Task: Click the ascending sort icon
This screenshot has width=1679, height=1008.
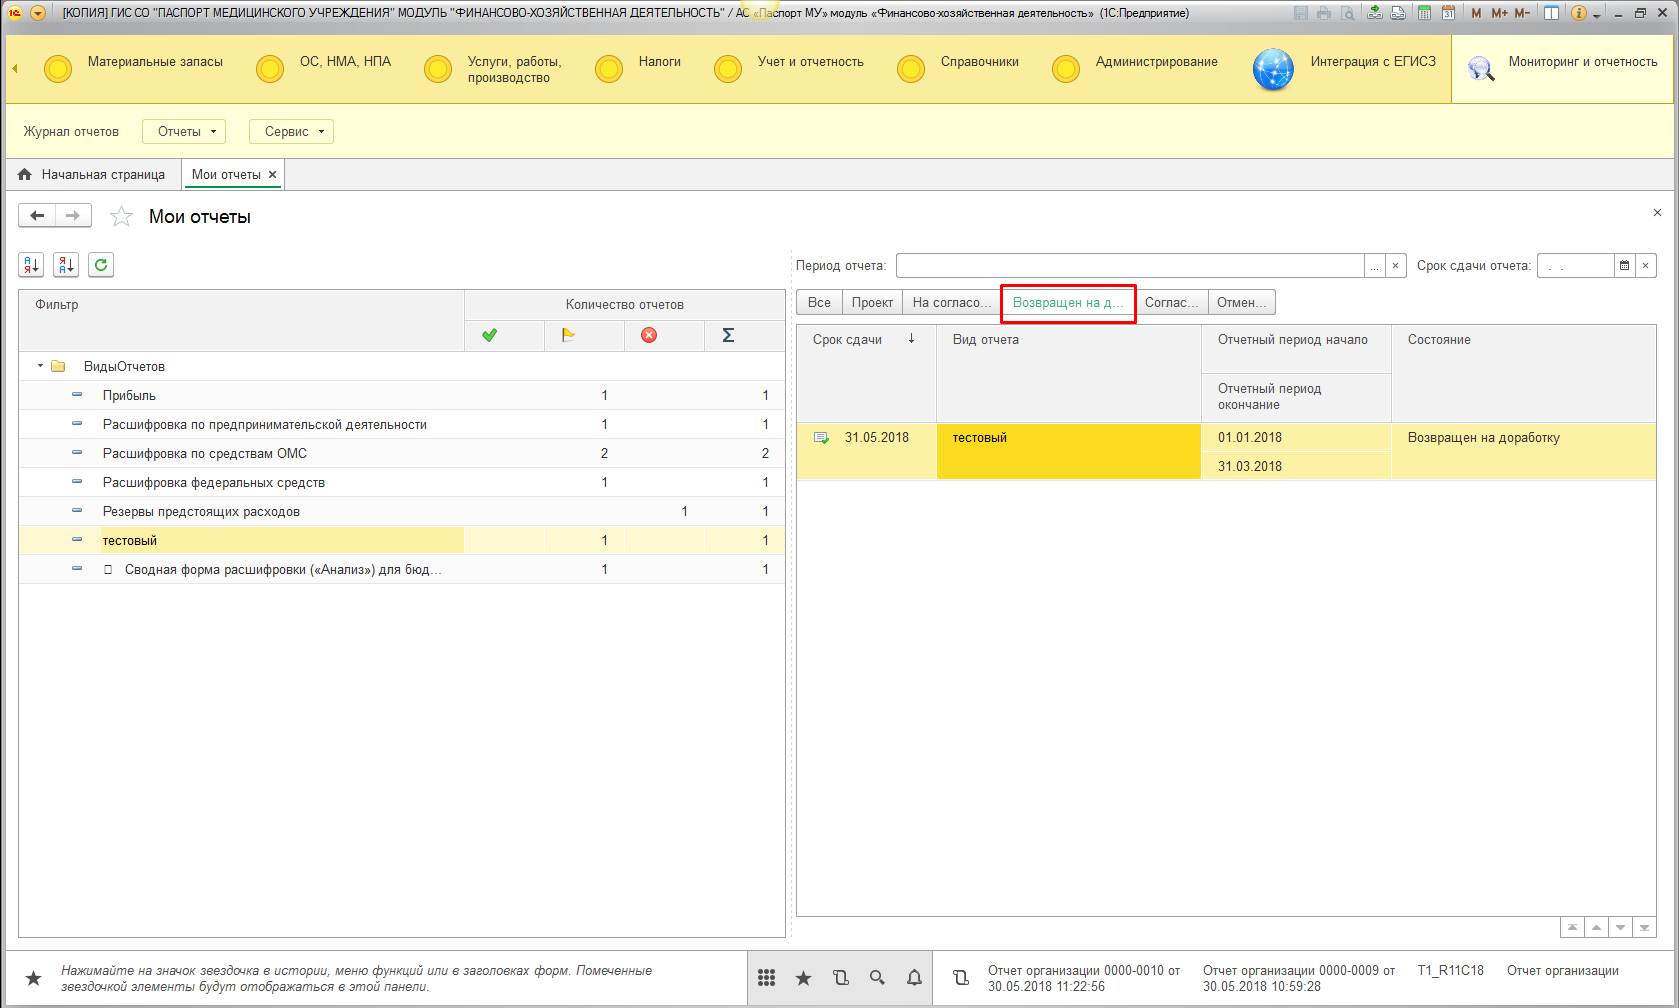Action: [x=31, y=265]
